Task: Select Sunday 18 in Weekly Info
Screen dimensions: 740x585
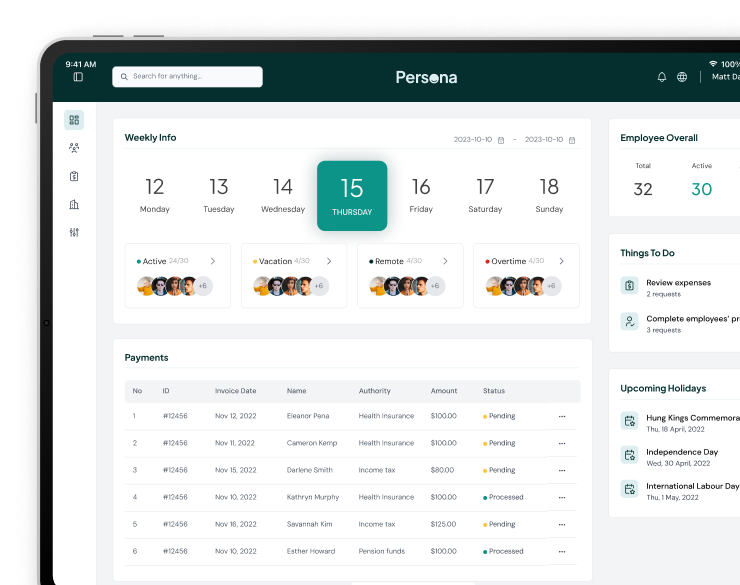Action: pyautogui.click(x=549, y=195)
